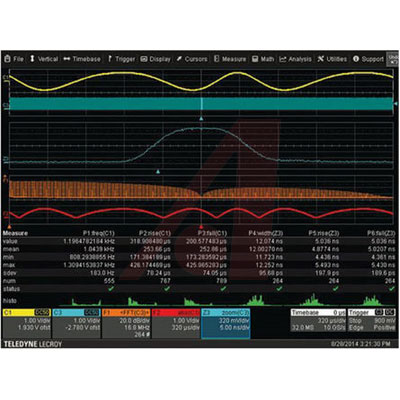Click the Analysis menu graph icon
Viewport: 400px width, 400px height.
point(283,59)
